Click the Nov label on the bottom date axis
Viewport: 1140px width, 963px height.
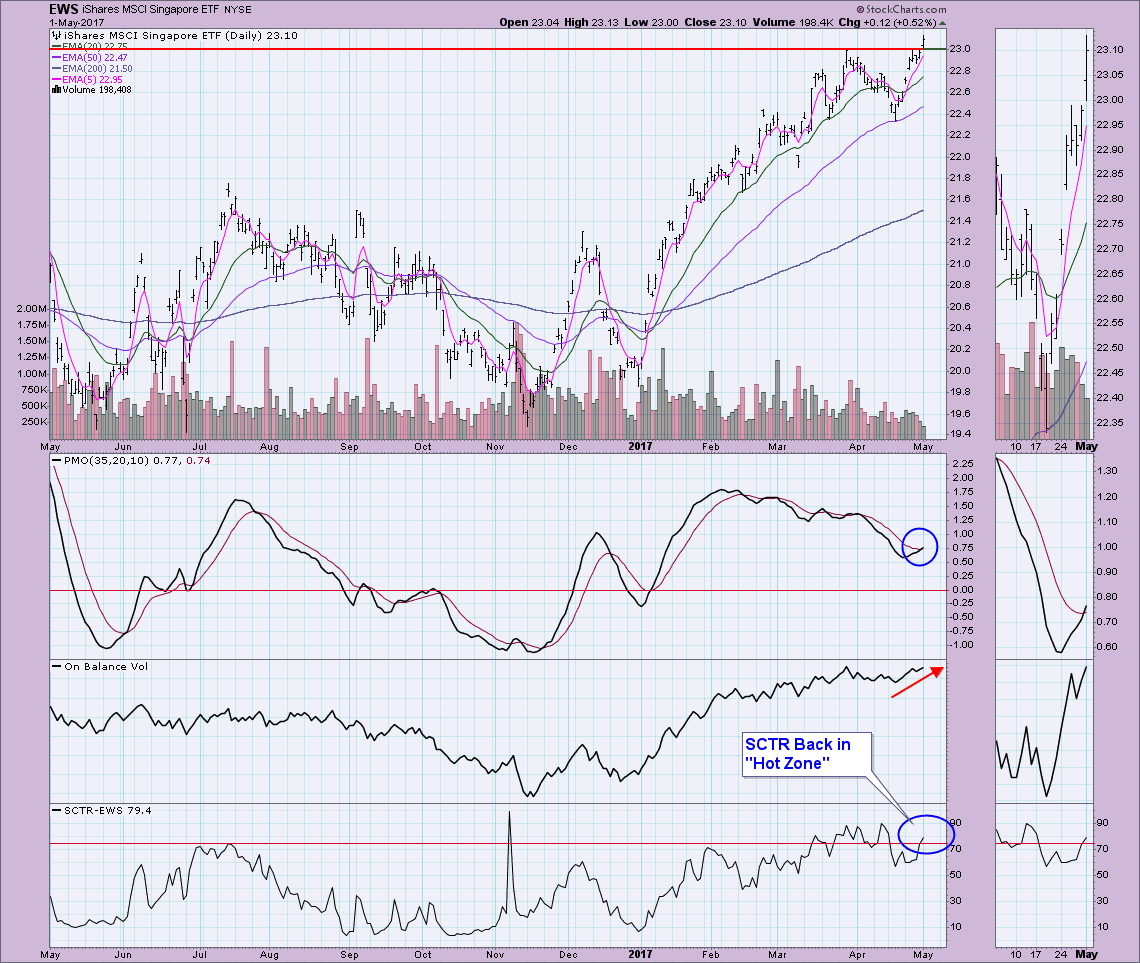495,954
